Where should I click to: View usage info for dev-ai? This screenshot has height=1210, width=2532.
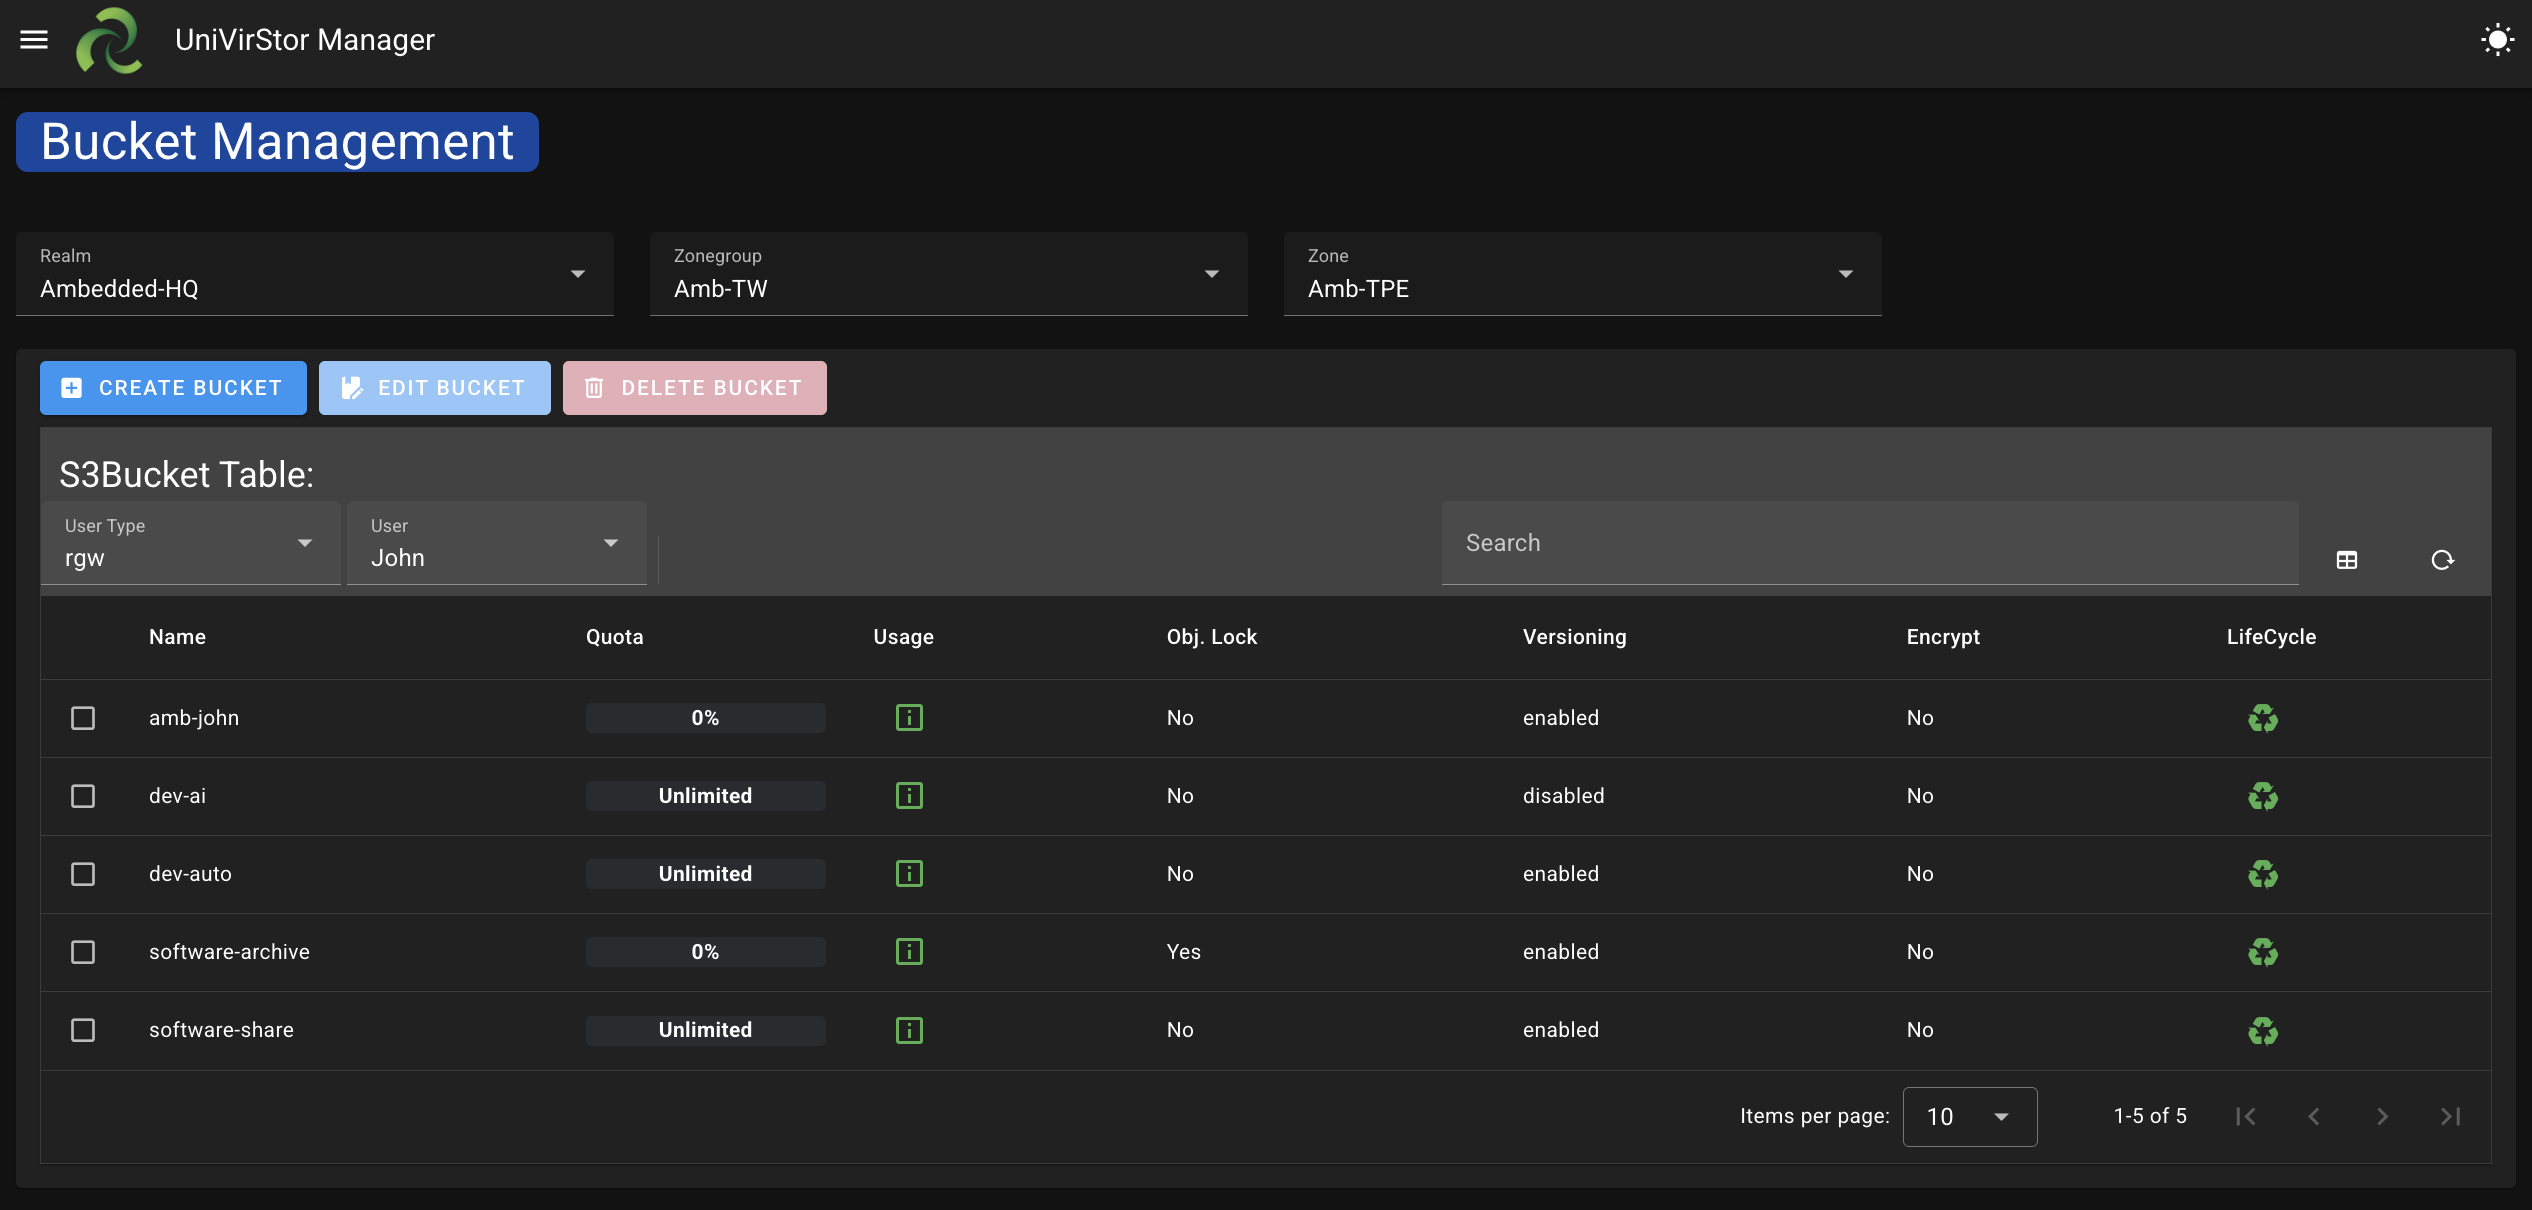909,796
